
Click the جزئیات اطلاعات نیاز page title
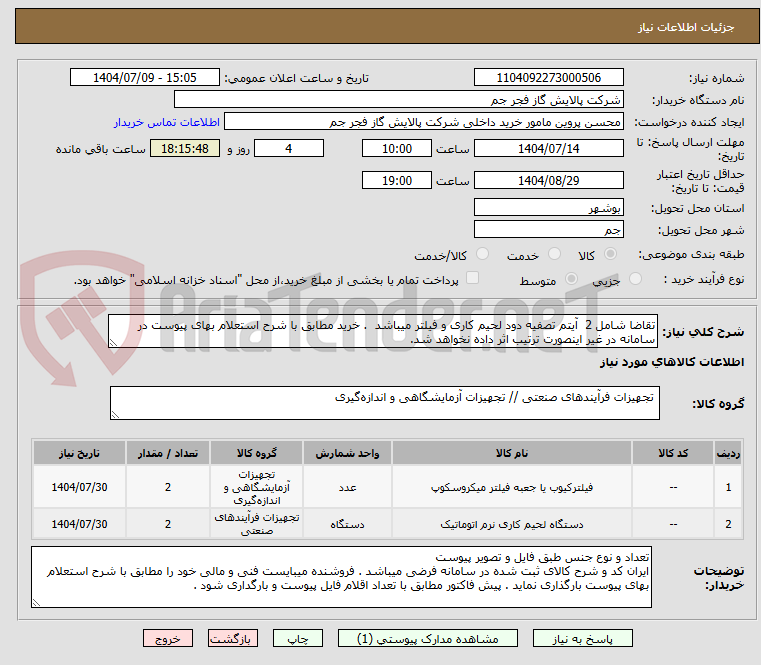point(685,27)
